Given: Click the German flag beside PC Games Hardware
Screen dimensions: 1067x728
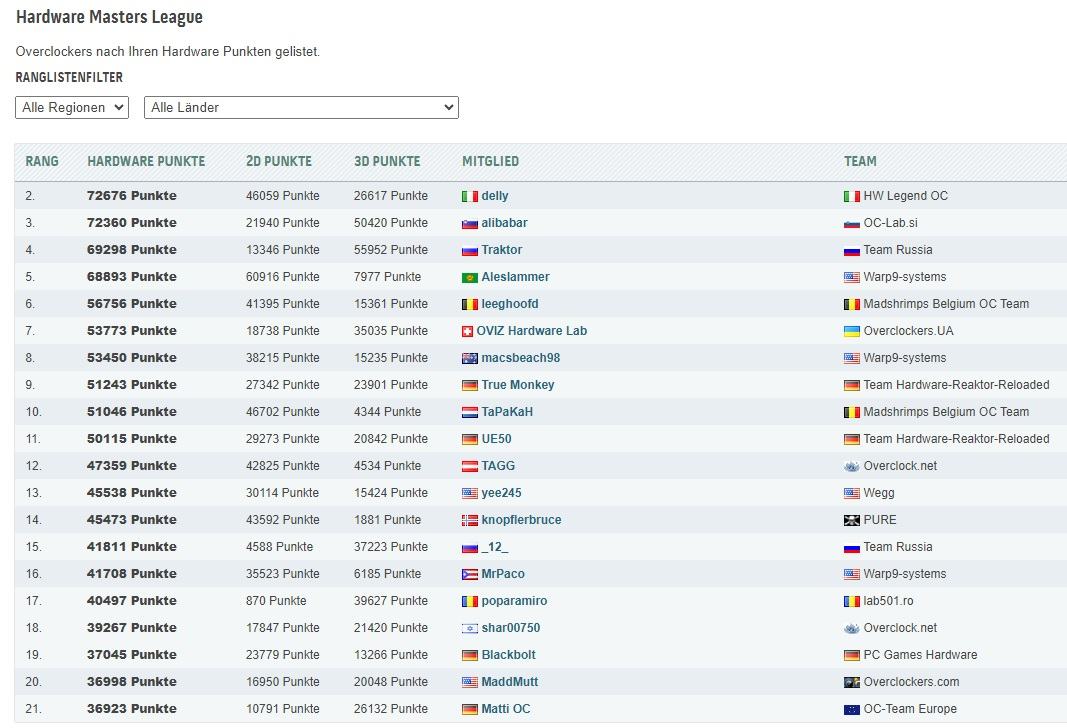Looking at the screenshot, I should pos(851,656).
